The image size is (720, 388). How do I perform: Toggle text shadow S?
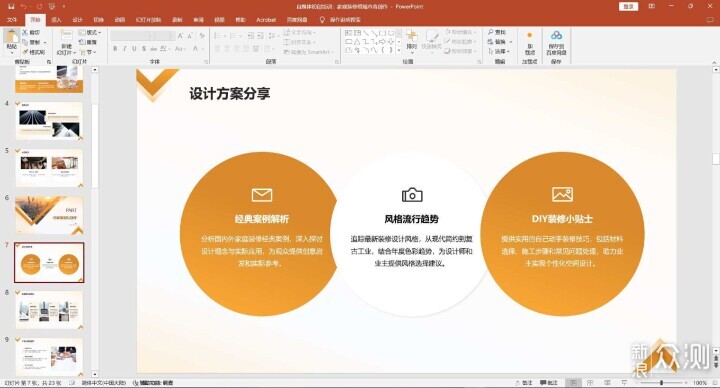[144, 49]
